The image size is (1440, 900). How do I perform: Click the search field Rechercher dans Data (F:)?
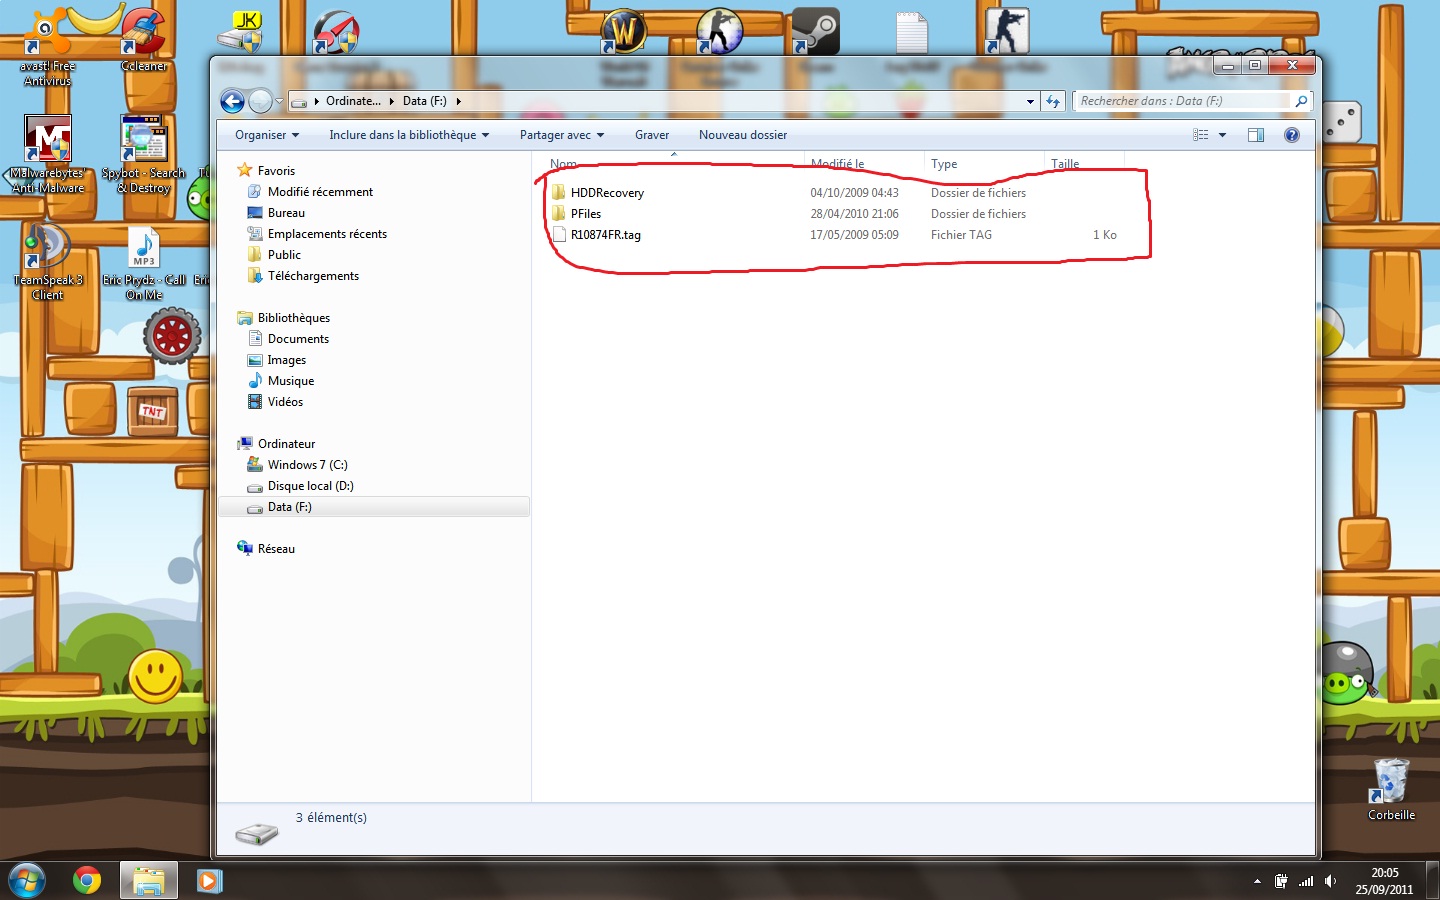(1184, 101)
